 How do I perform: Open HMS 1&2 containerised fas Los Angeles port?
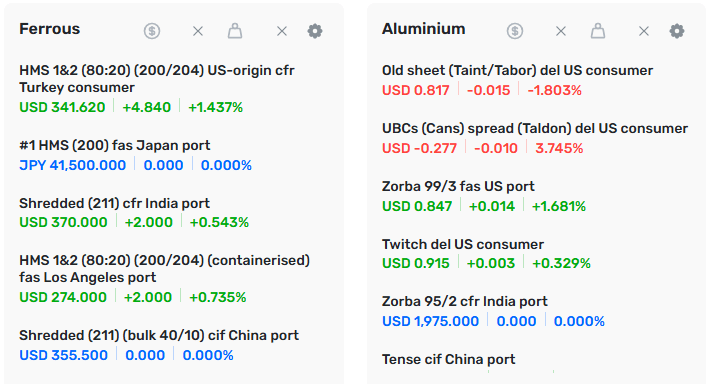pyautogui.click(x=164, y=269)
